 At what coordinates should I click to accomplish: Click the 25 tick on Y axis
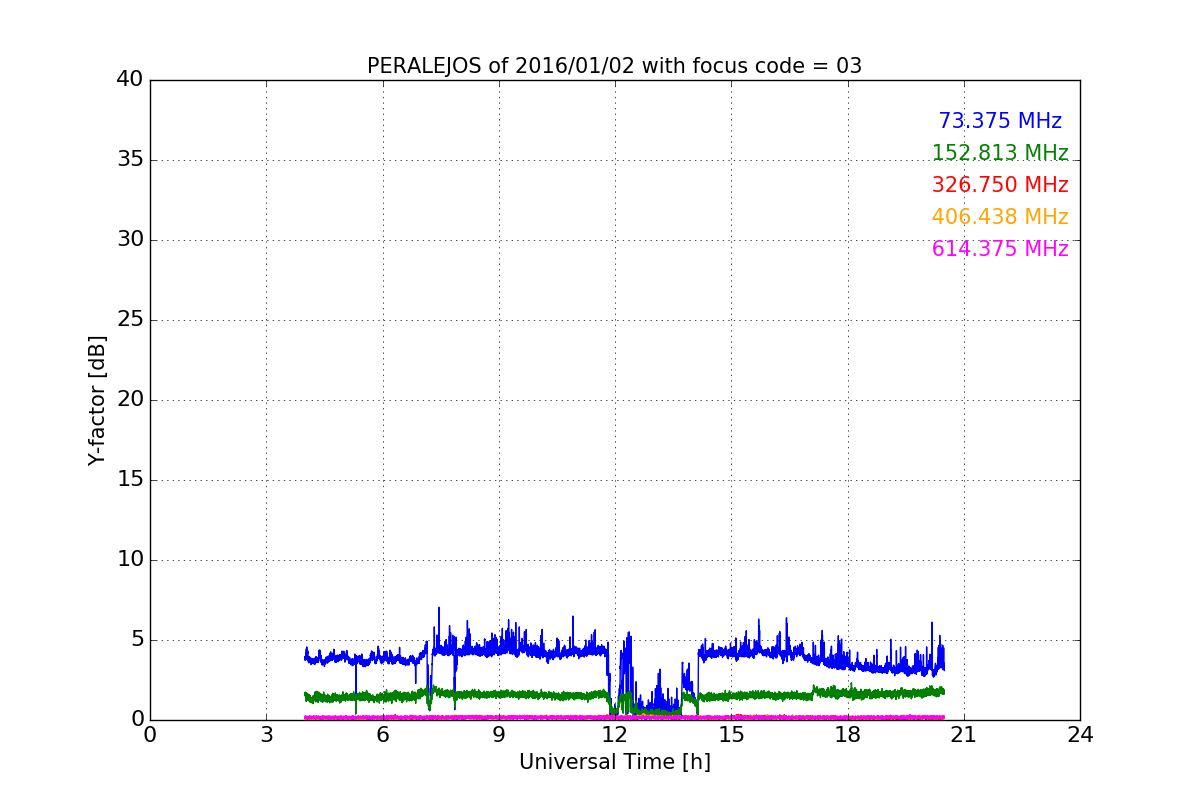(130, 320)
